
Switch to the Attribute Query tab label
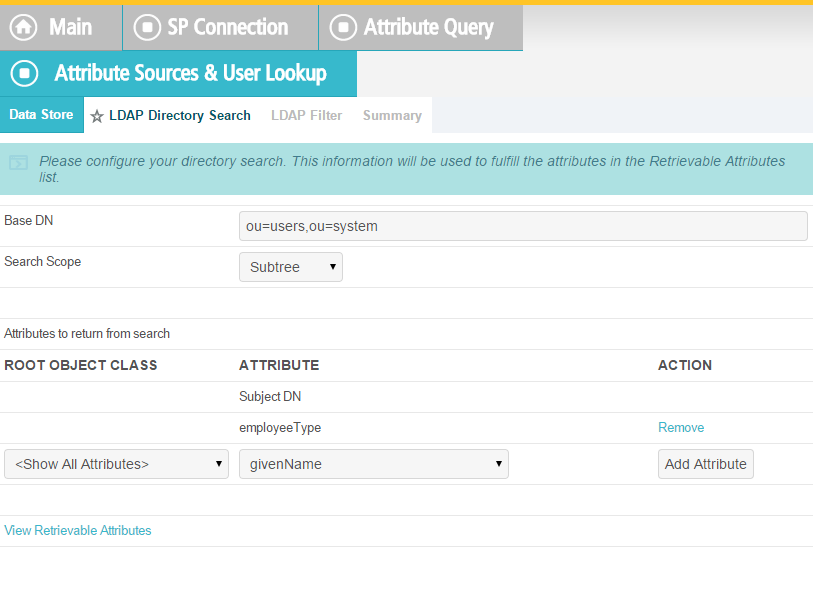pos(428,27)
